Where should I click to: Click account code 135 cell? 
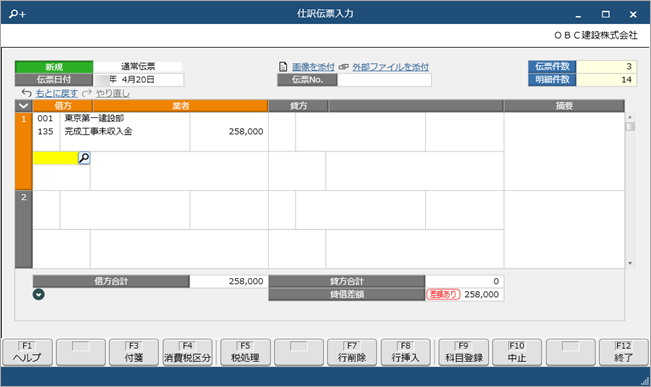pyautogui.click(x=45, y=132)
